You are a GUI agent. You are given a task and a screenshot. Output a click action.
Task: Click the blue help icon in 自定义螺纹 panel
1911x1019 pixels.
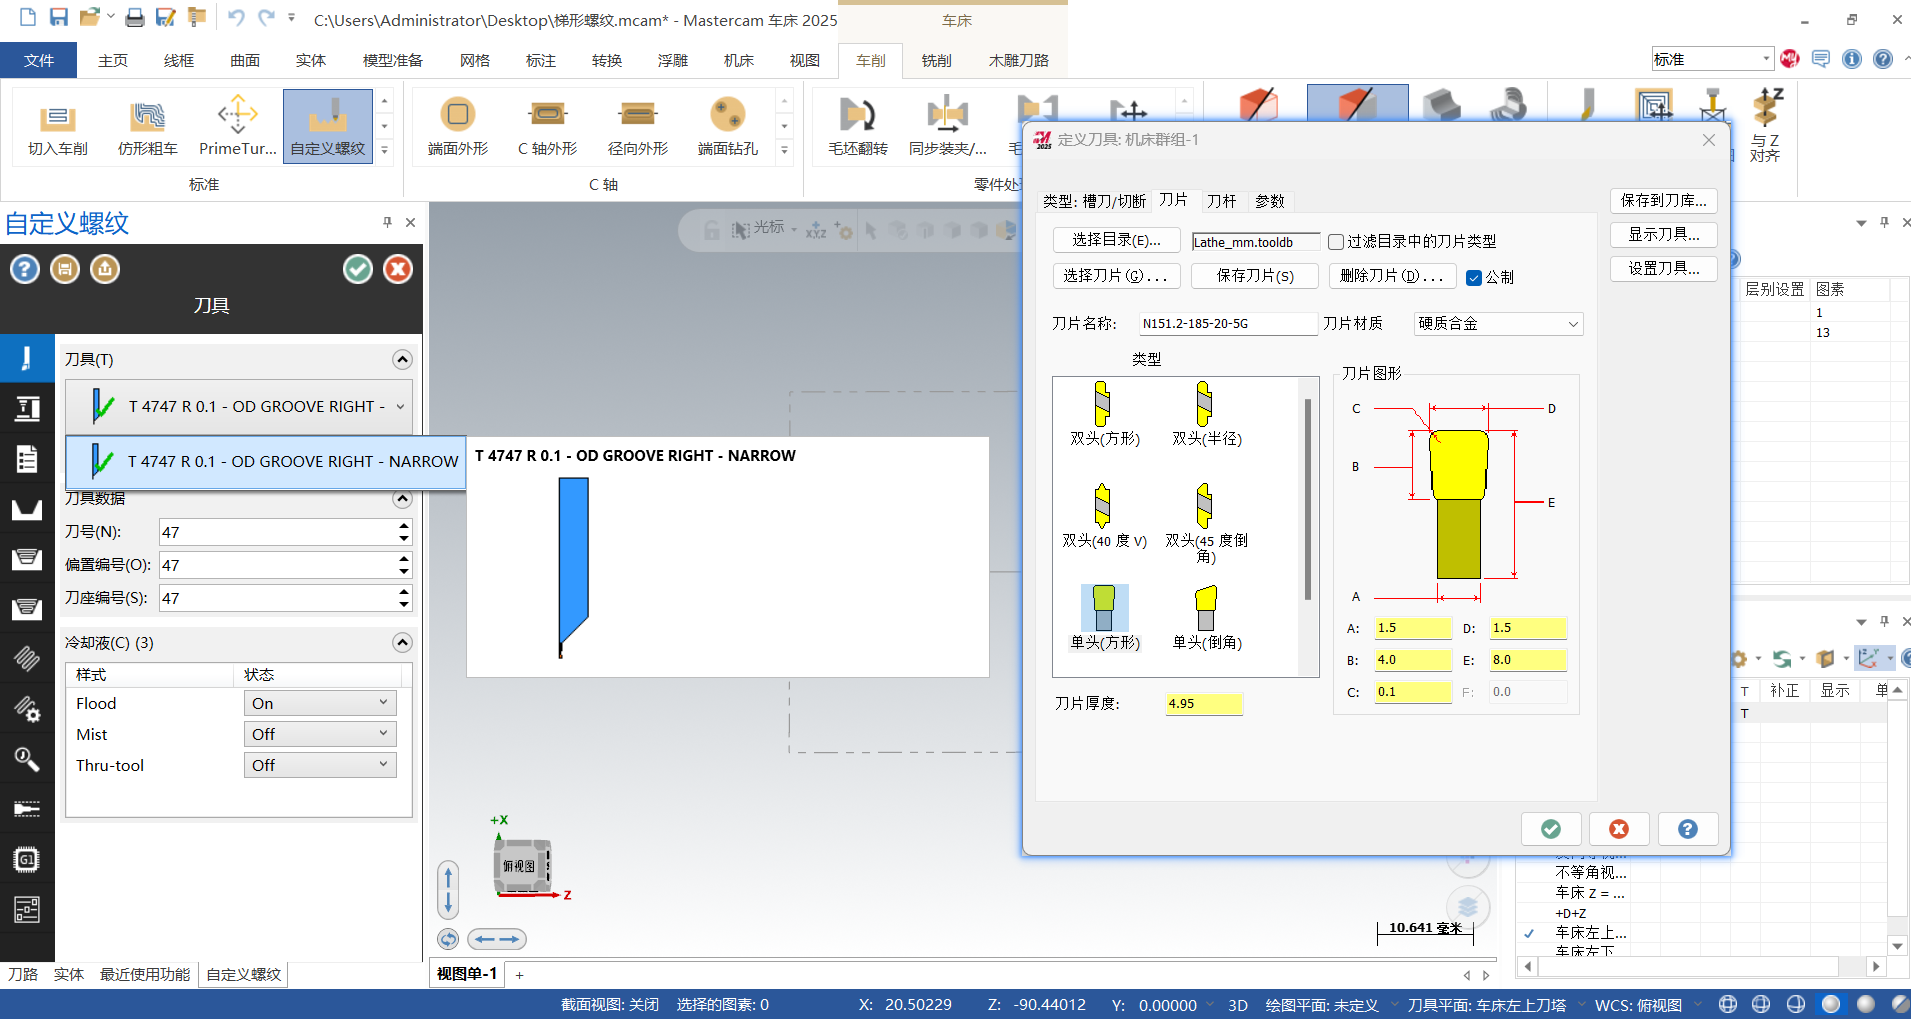pos(25,269)
